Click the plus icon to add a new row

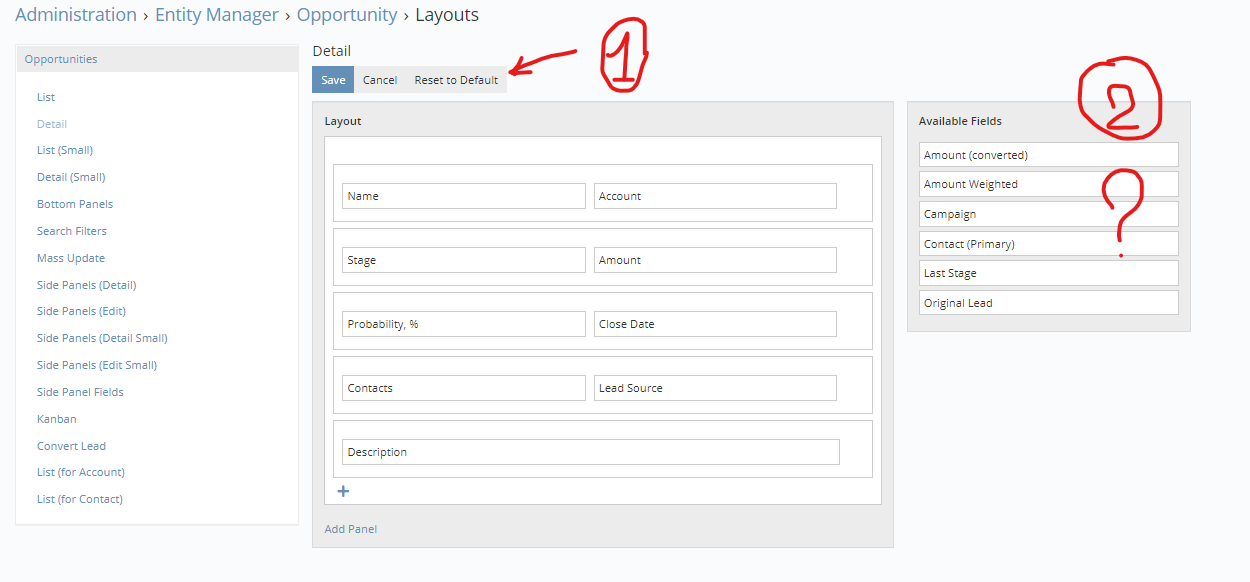[x=344, y=491]
